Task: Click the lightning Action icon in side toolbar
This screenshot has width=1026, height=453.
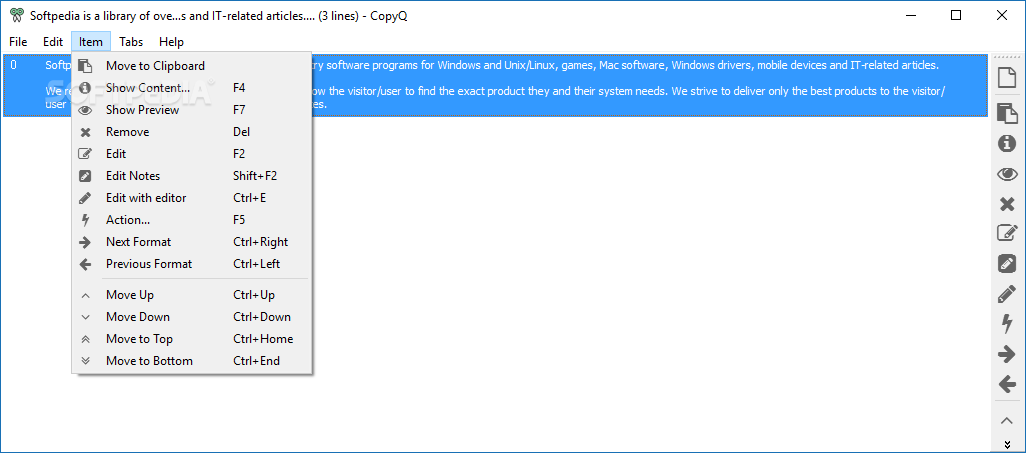Action: (1007, 324)
